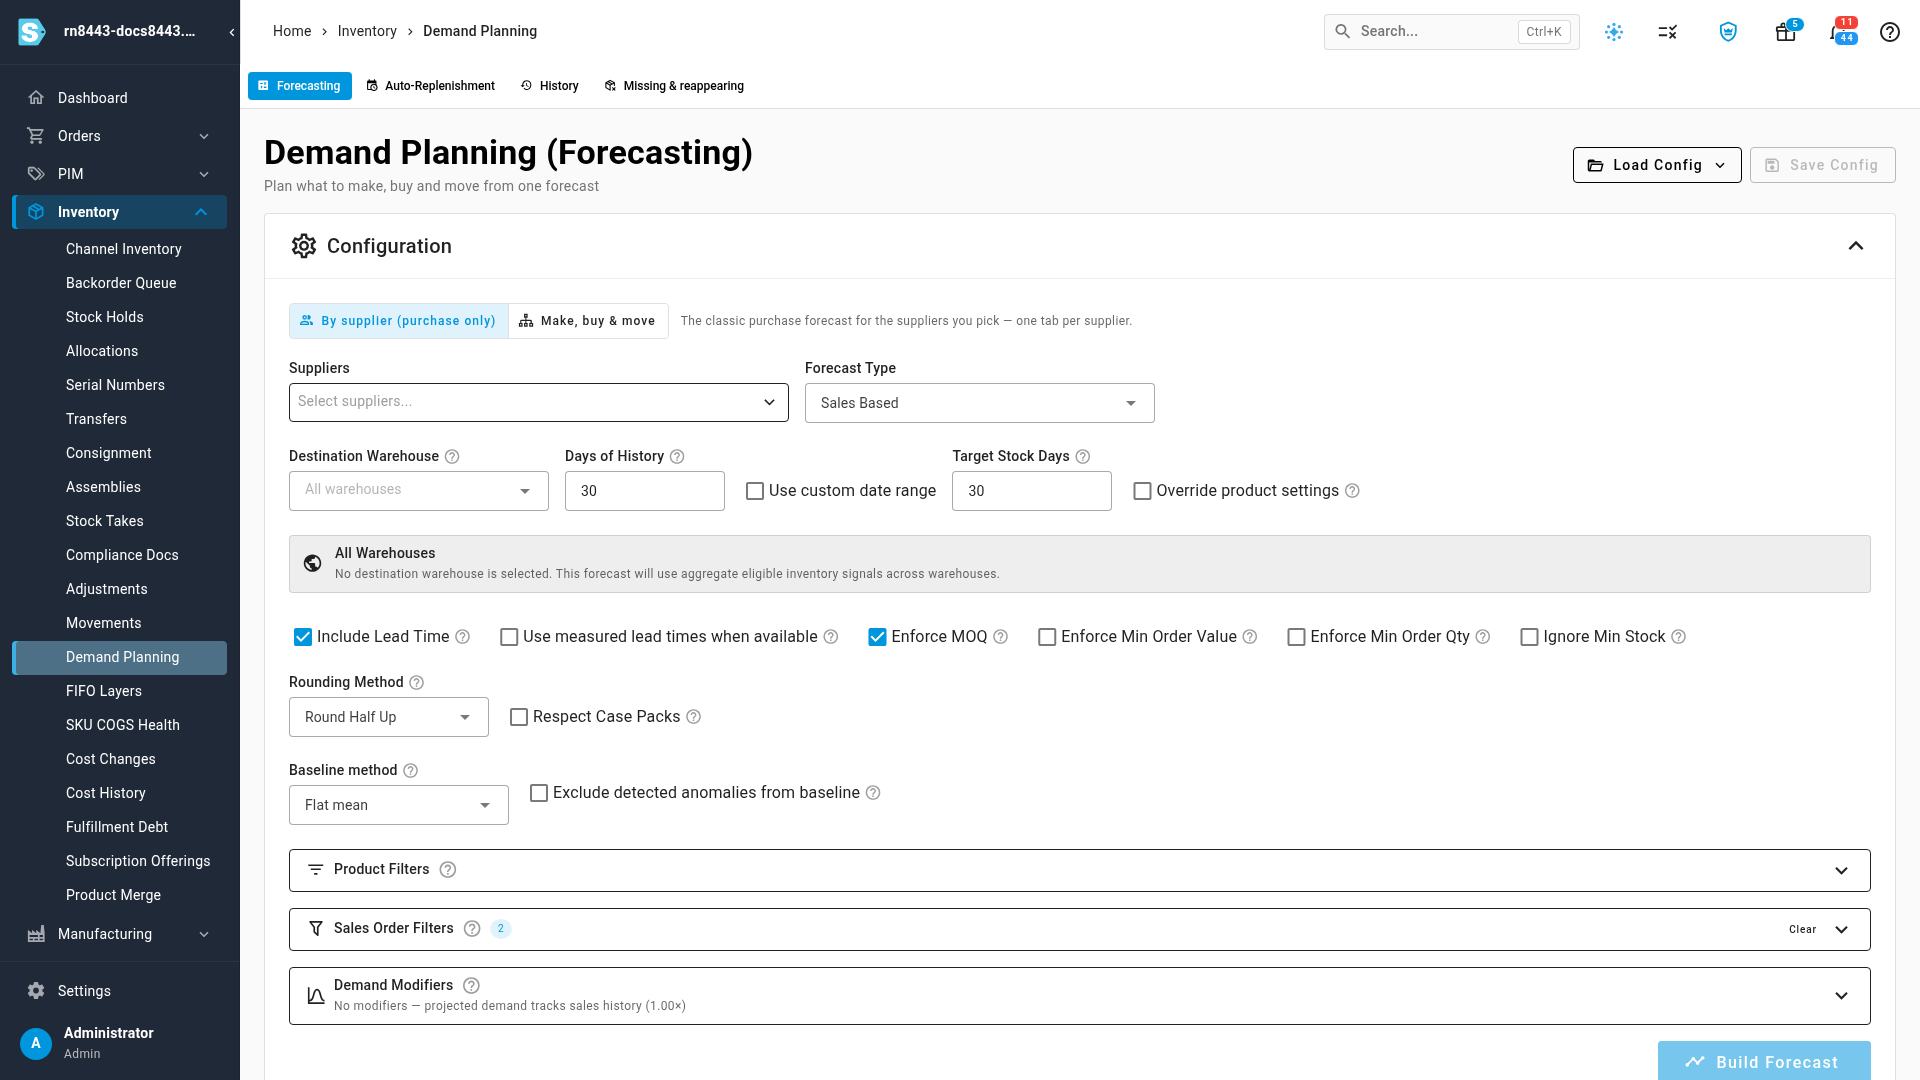Show help tooltip for Days of History
Screen dimensions: 1920x1080
click(x=677, y=457)
